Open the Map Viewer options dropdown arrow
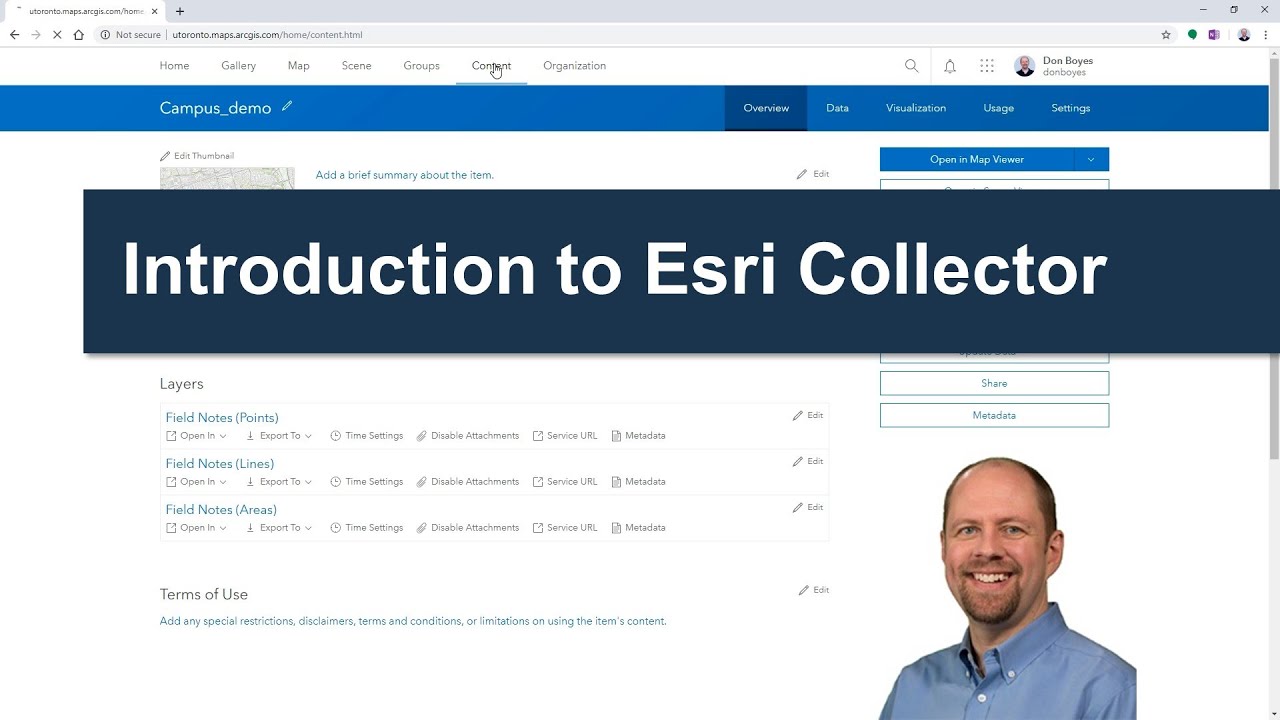 [x=1091, y=159]
